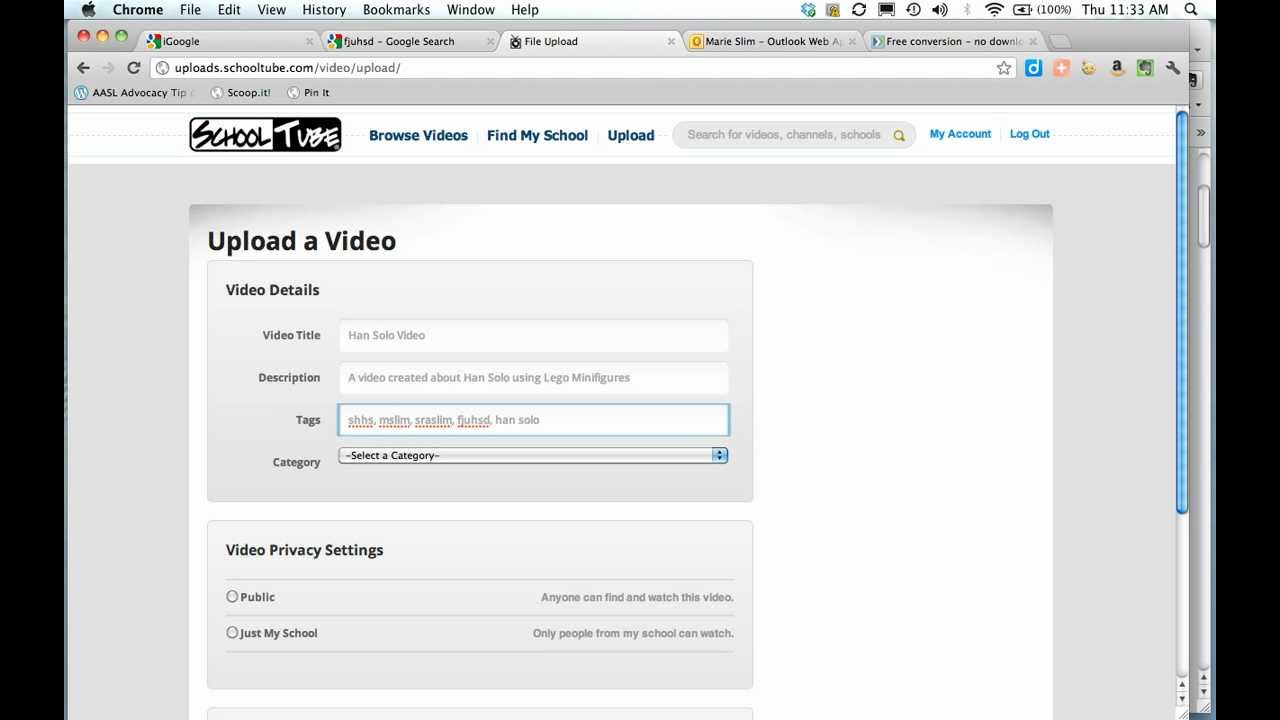Select the Public privacy radio button

(232, 597)
